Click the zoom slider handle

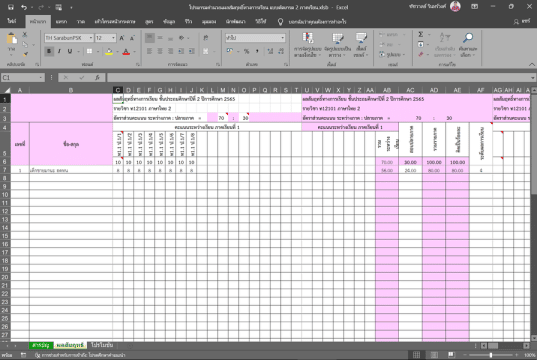(491, 355)
